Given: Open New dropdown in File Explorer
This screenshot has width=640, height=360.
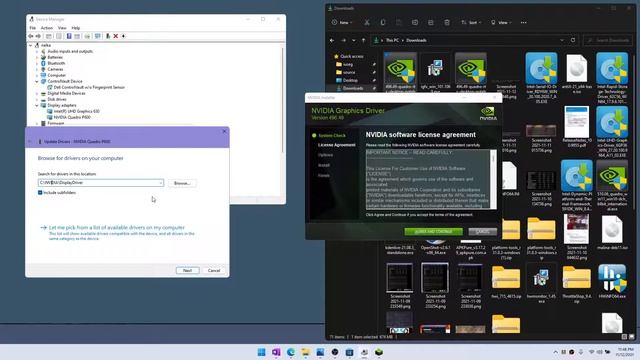Looking at the screenshot, I should coord(342,22).
